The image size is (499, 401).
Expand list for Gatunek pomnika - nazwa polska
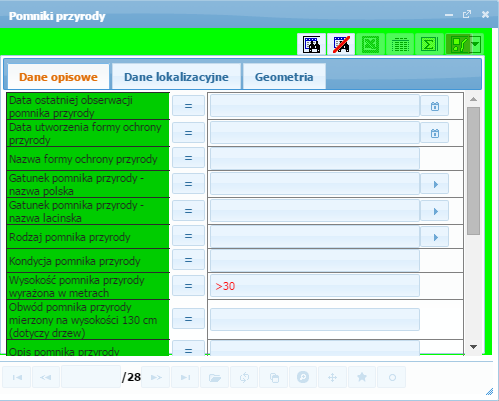tap(434, 184)
